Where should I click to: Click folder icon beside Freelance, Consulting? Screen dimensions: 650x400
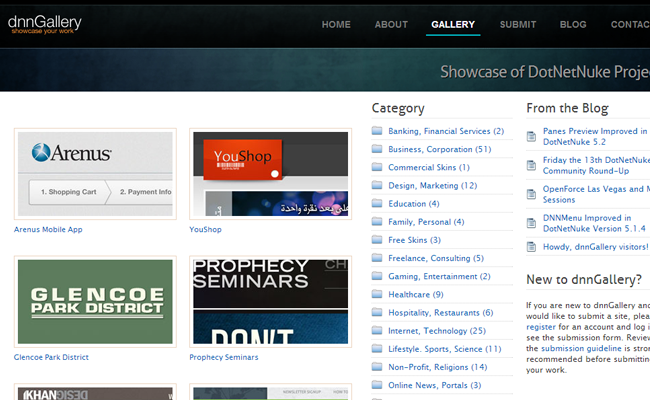pos(377,258)
